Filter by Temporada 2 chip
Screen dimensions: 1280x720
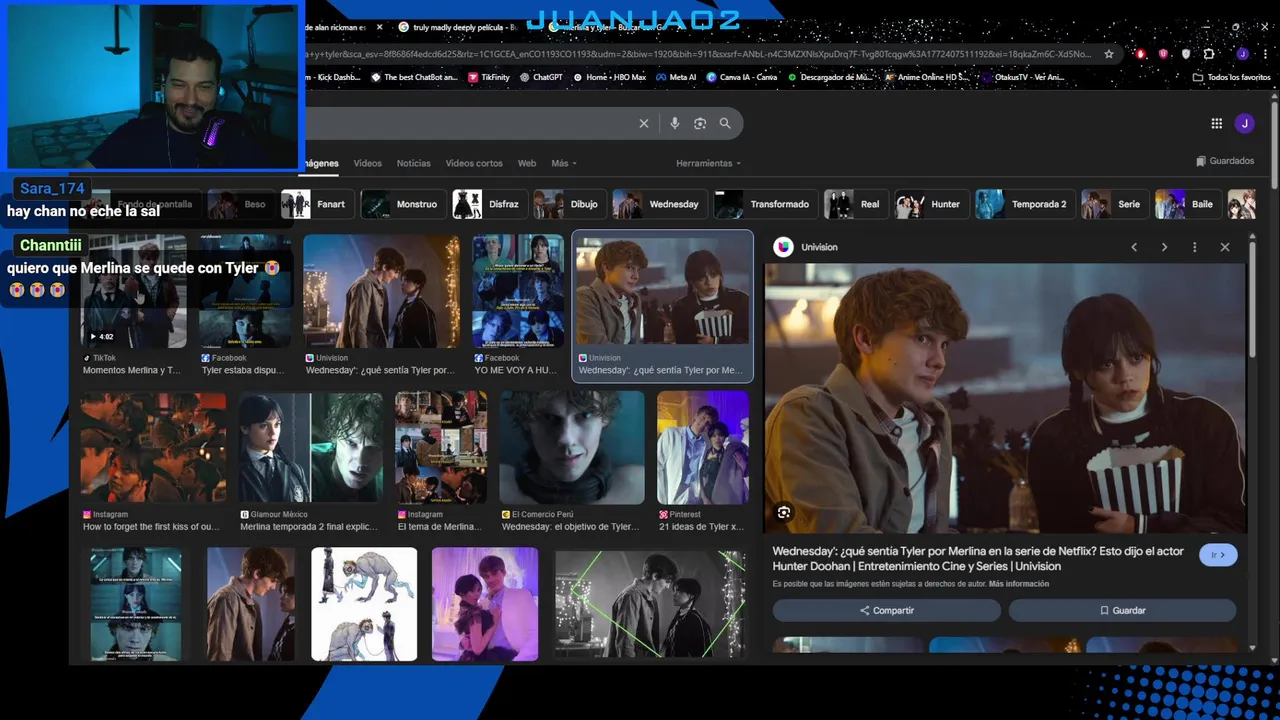(1024, 204)
